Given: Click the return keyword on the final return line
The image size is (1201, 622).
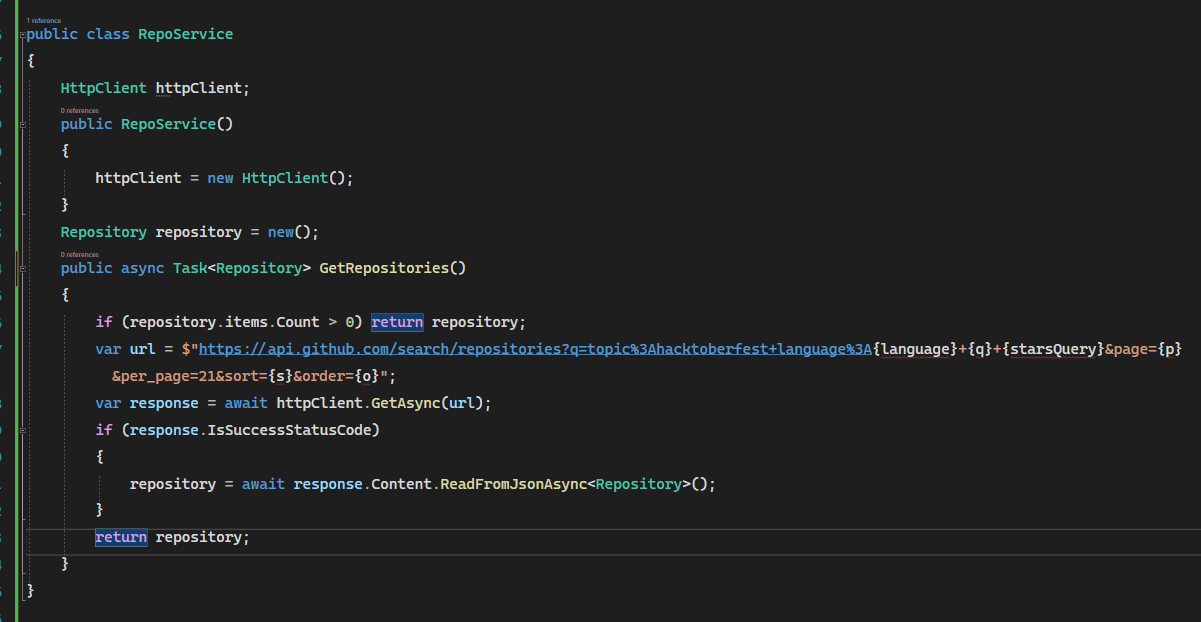Looking at the screenshot, I should (x=121, y=538).
